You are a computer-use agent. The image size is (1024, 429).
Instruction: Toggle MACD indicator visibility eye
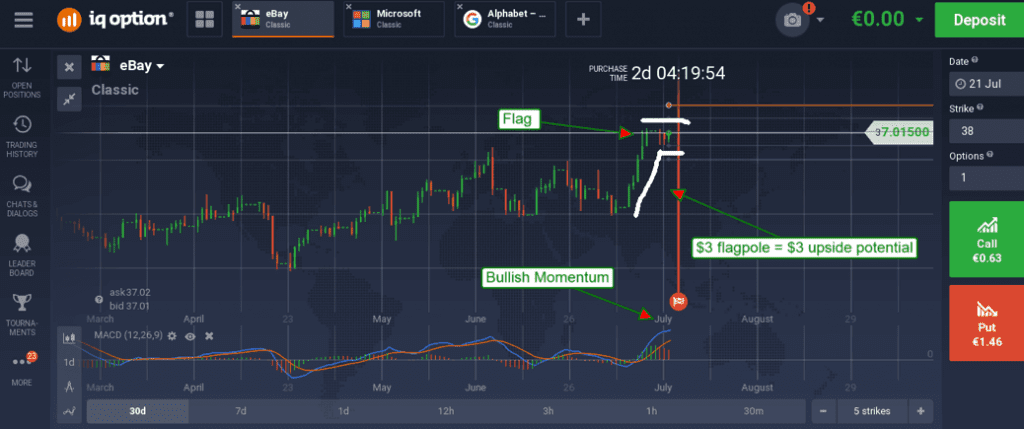(191, 336)
